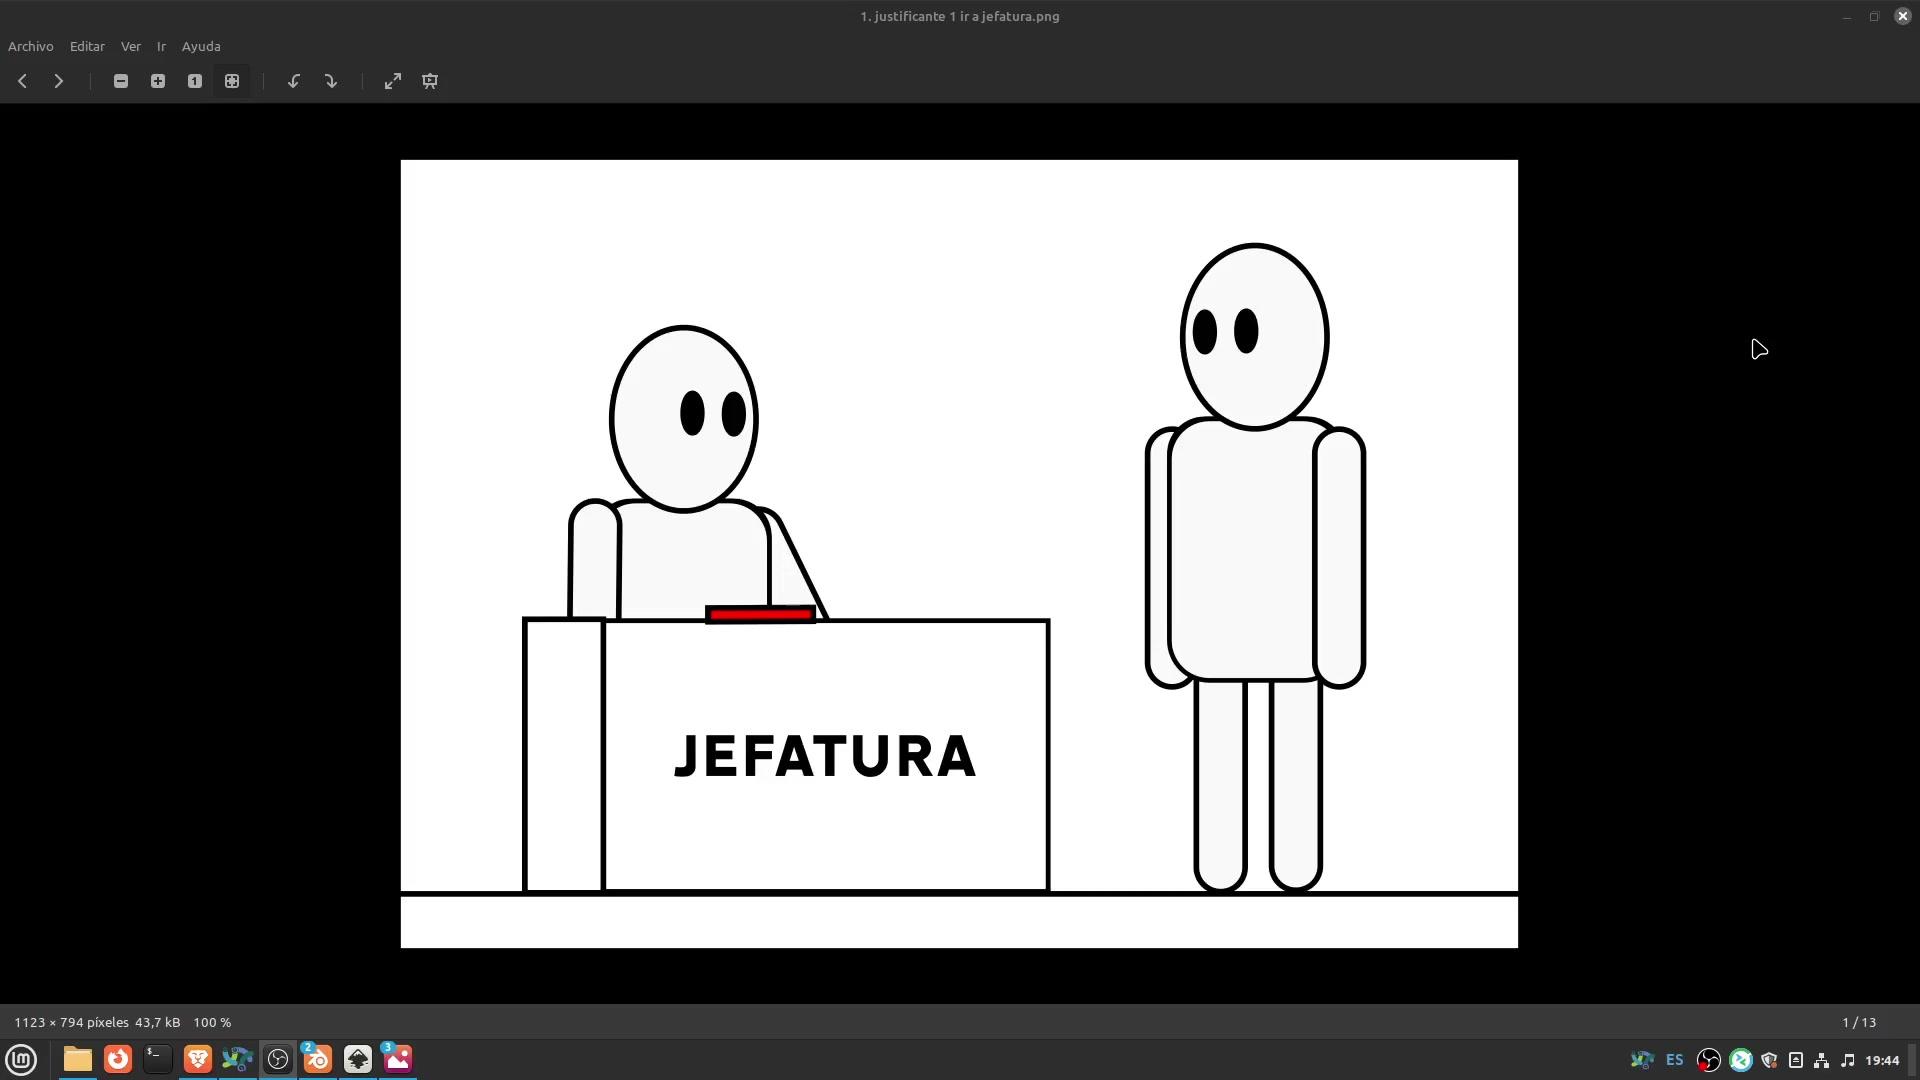The height and width of the screenshot is (1080, 1920).
Task: Click the zoom in toolbar icon
Action: (x=158, y=81)
